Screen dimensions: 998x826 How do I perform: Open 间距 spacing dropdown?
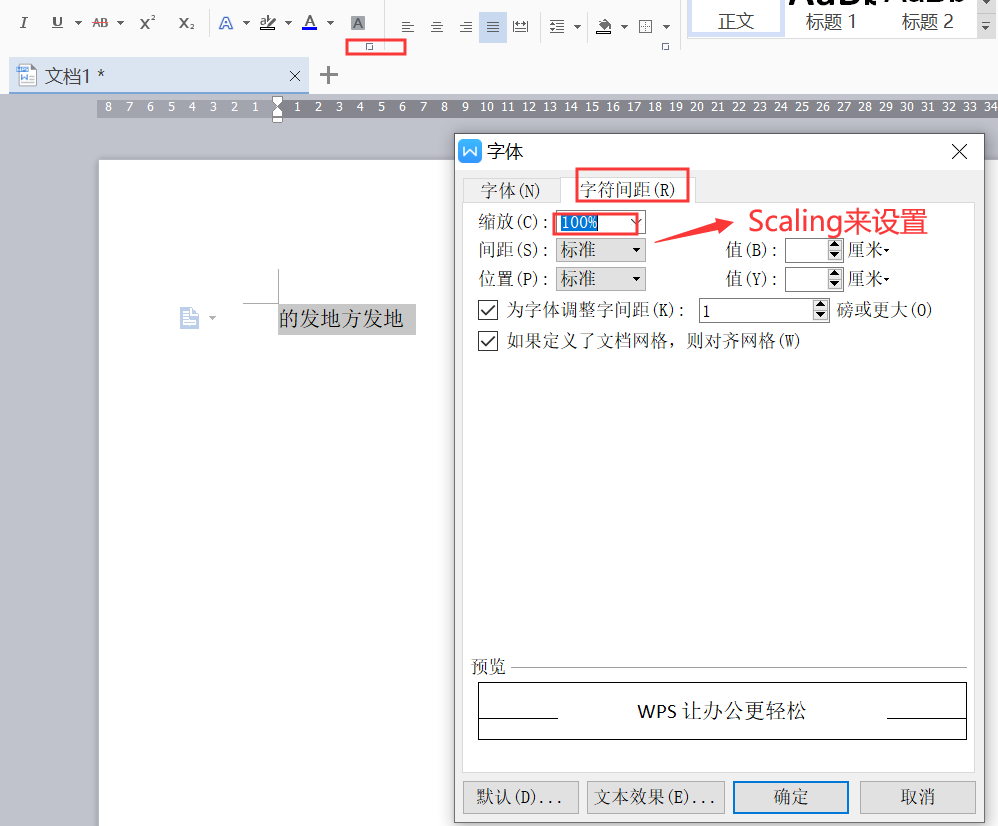(601, 250)
